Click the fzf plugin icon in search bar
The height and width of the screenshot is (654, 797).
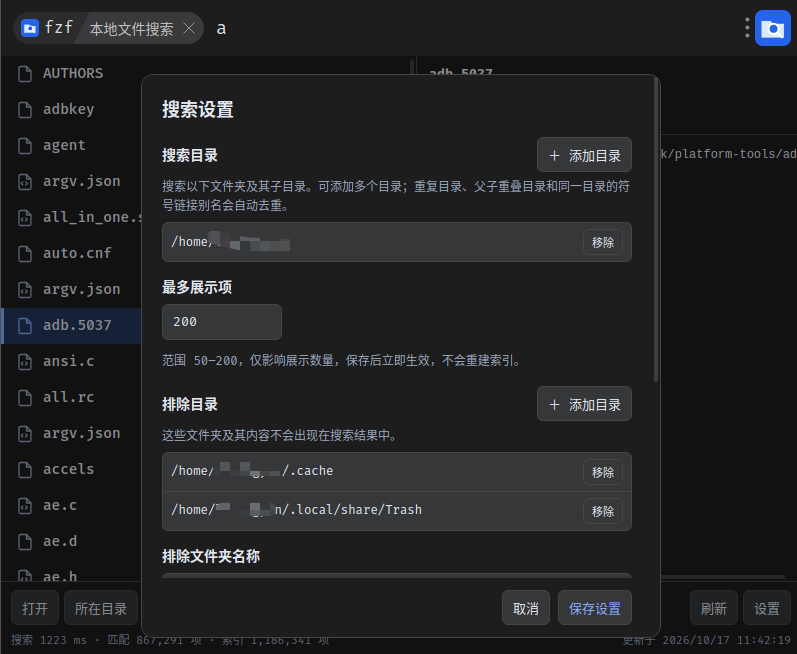pos(30,28)
